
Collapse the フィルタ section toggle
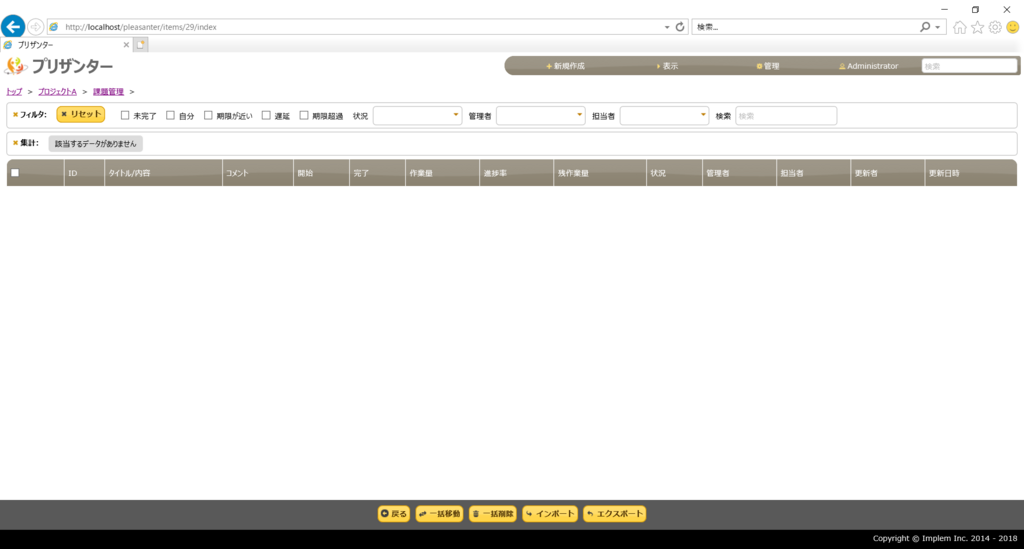tap(29, 115)
